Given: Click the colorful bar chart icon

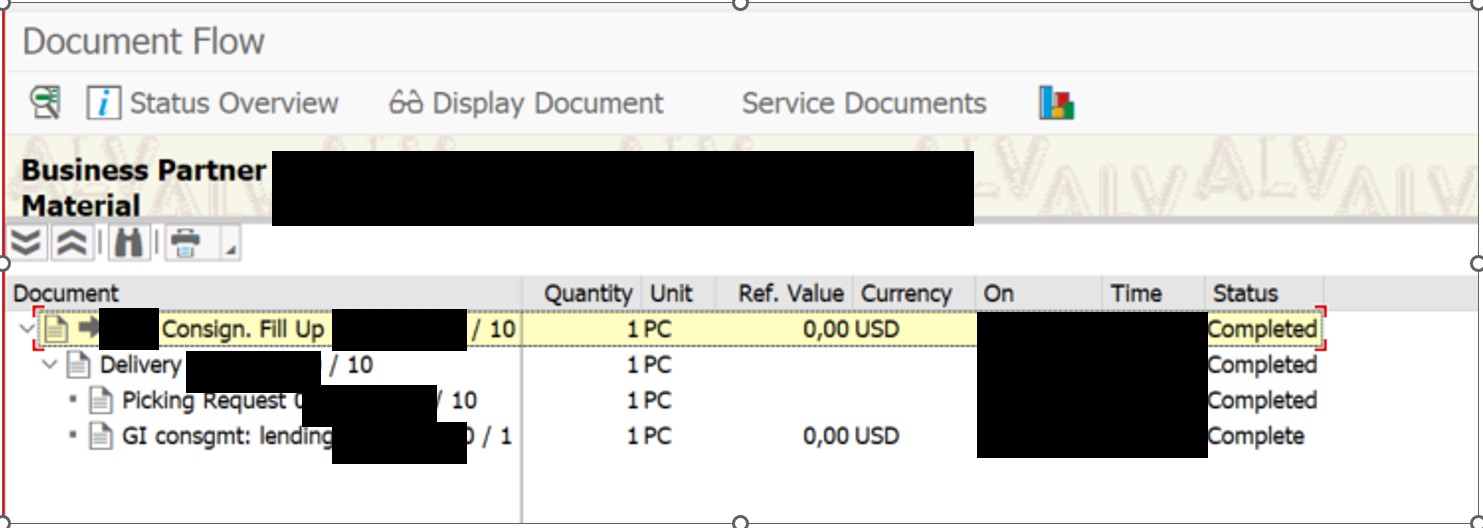Looking at the screenshot, I should [x=1056, y=103].
